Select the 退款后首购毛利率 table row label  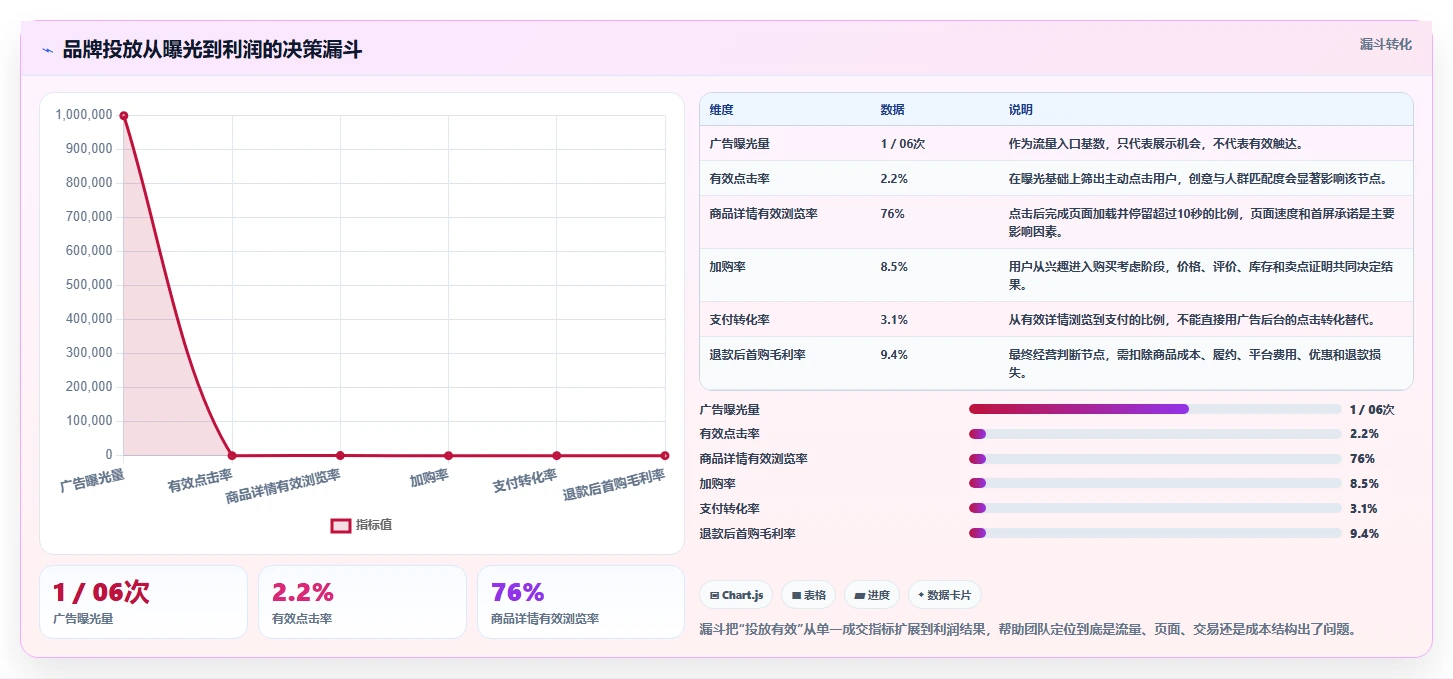pos(757,355)
